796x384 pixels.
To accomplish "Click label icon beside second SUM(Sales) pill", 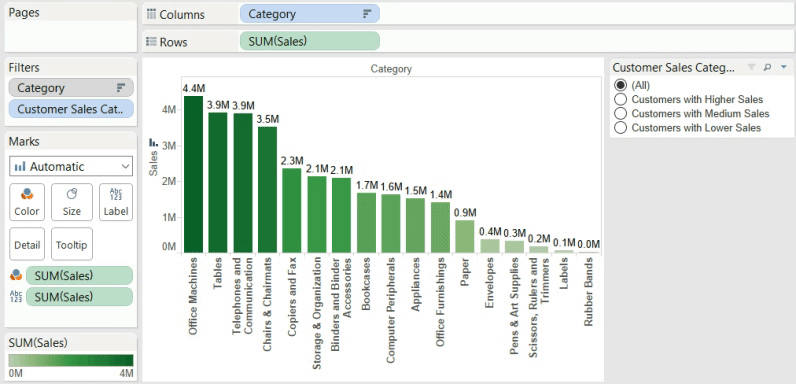I will [16, 297].
